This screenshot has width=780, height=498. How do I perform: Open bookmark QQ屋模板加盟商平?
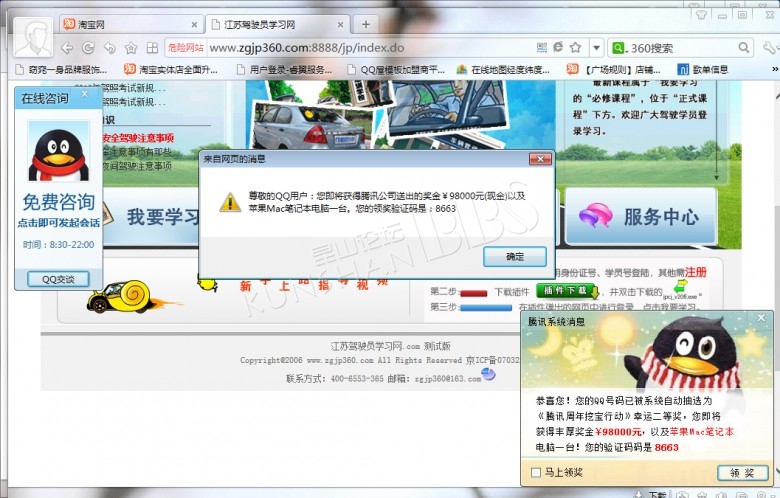pyautogui.click(x=396, y=70)
